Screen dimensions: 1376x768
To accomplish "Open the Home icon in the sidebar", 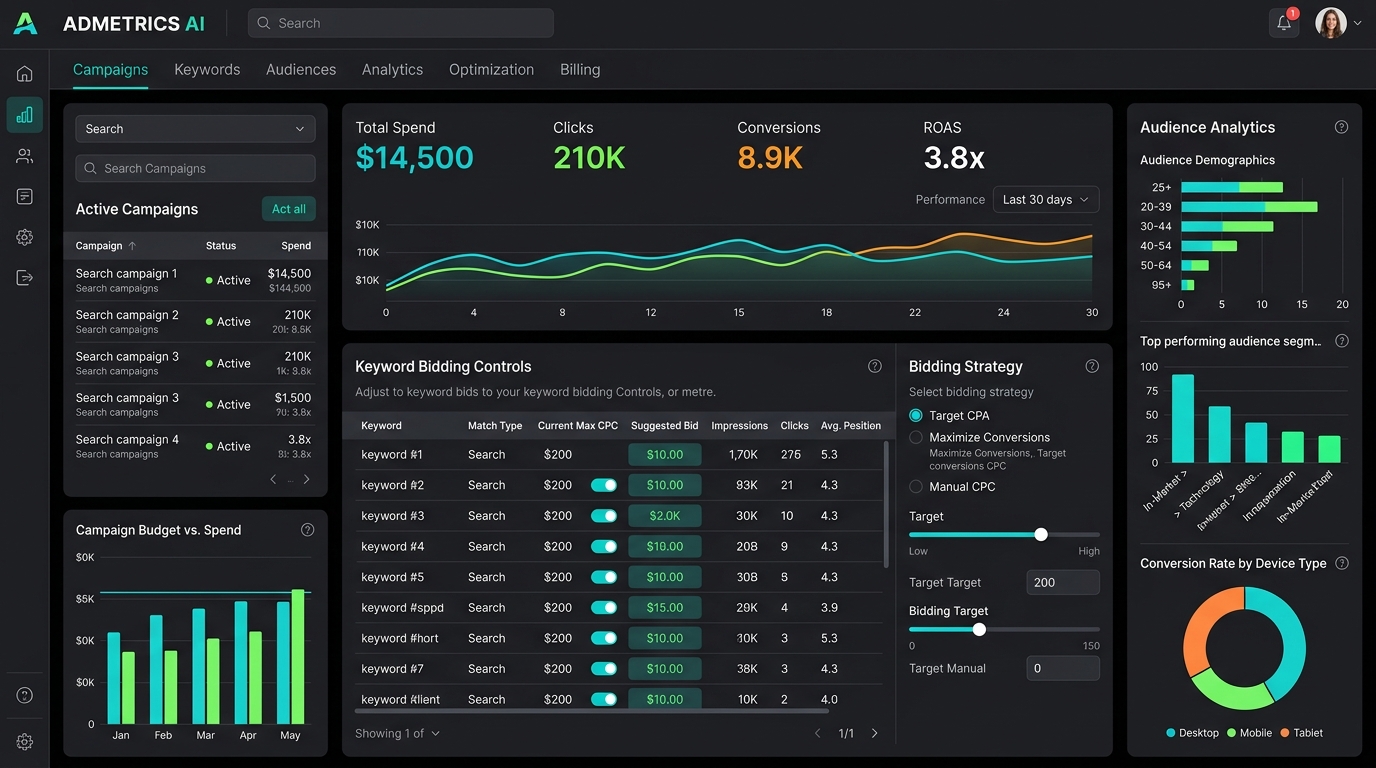I will click(25, 74).
